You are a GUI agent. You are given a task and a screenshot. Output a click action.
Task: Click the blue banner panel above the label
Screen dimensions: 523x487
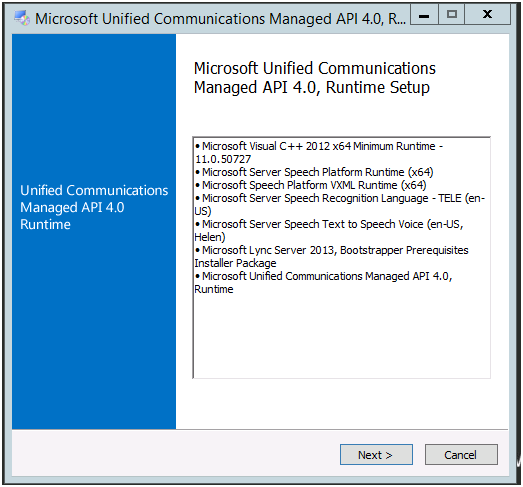[94, 107]
